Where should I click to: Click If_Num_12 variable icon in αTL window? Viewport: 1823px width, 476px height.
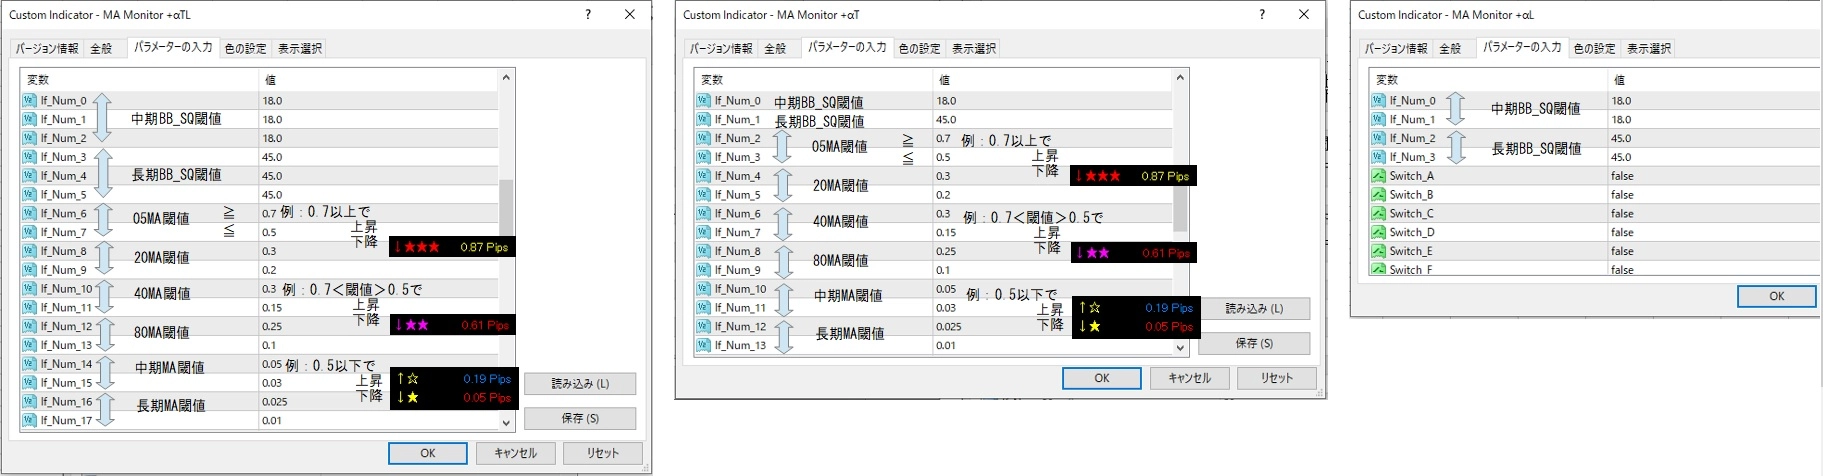pos(29,326)
